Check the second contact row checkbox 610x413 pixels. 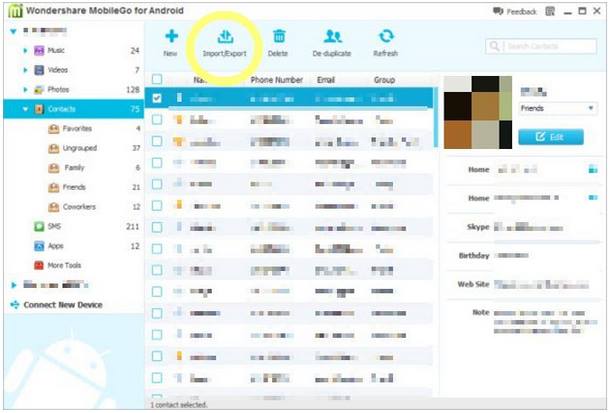tap(157, 119)
